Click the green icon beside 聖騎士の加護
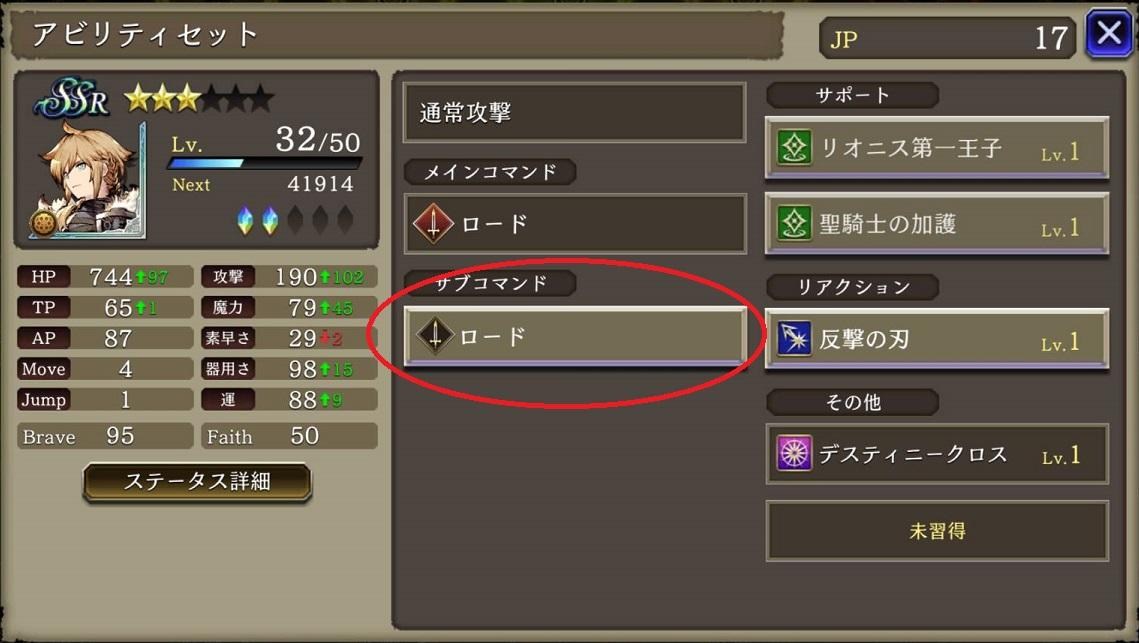Viewport: 1139px width, 643px height. (x=794, y=223)
